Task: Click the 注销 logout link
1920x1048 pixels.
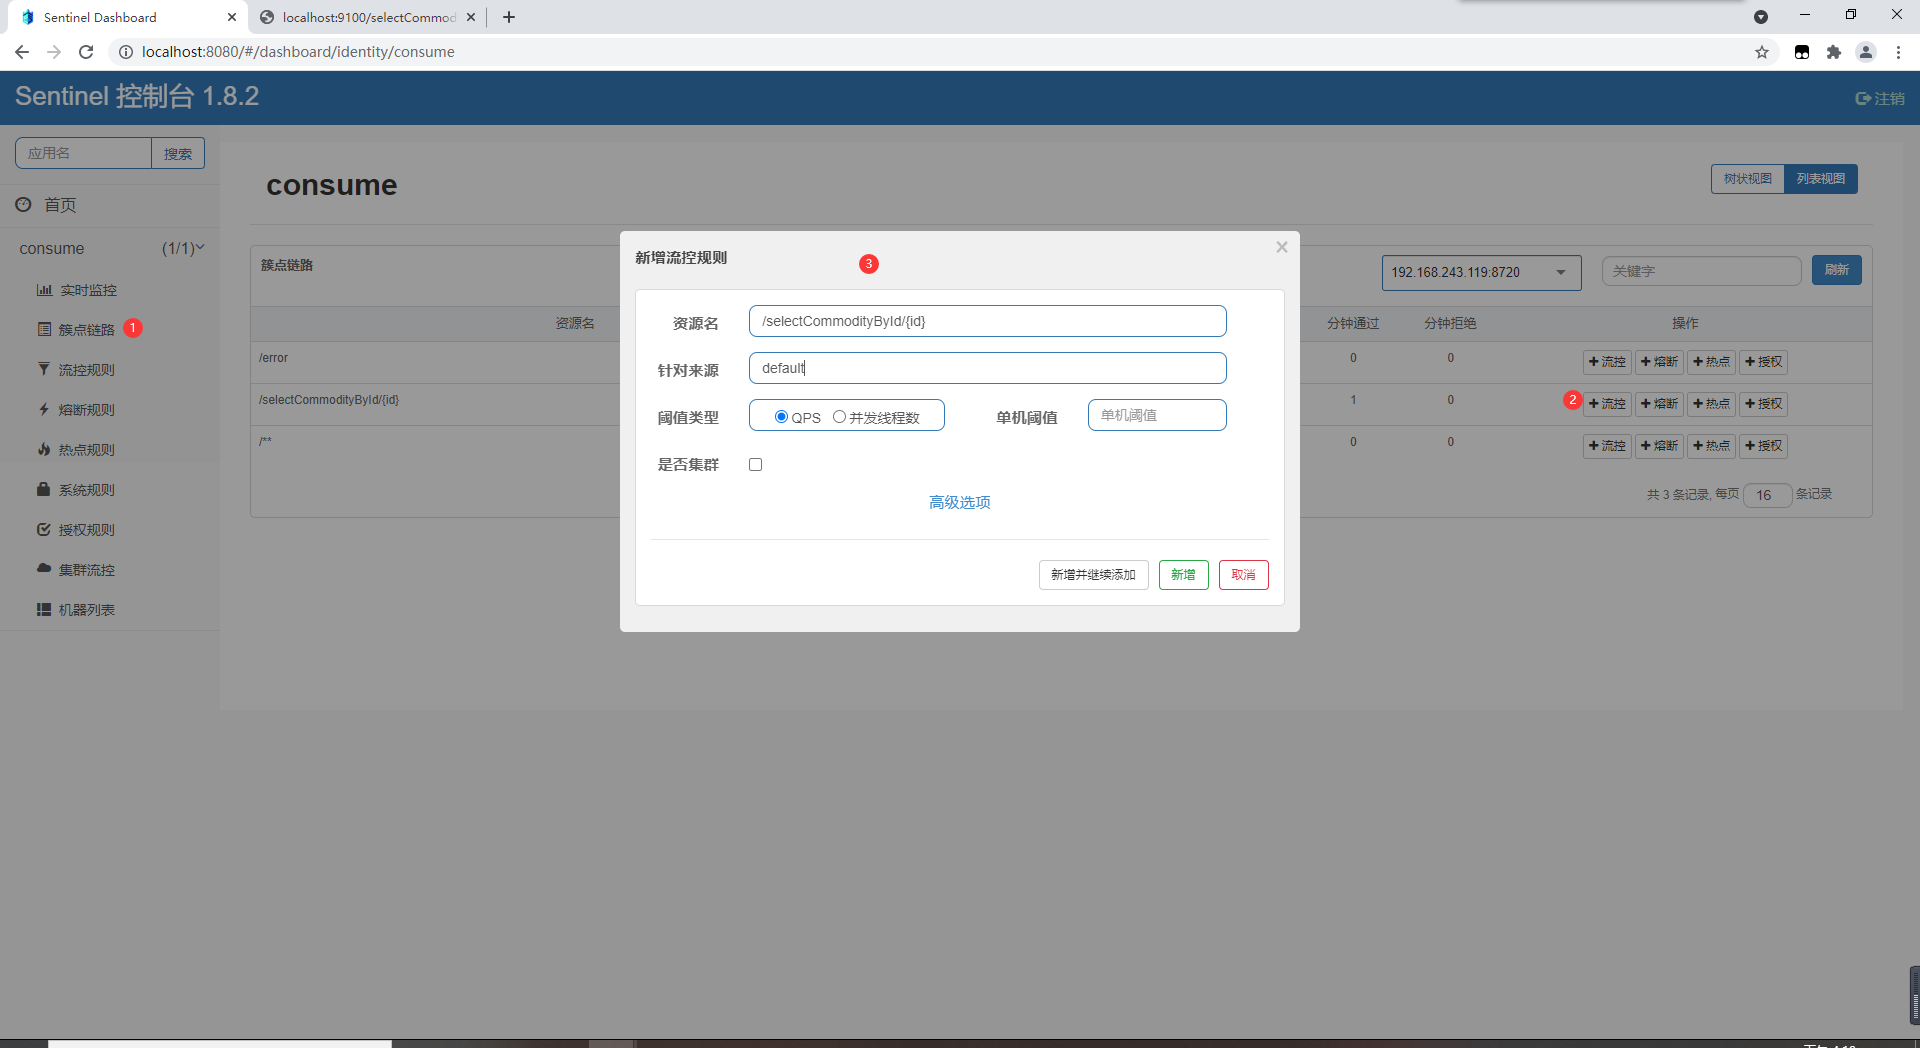Action: coord(1880,98)
